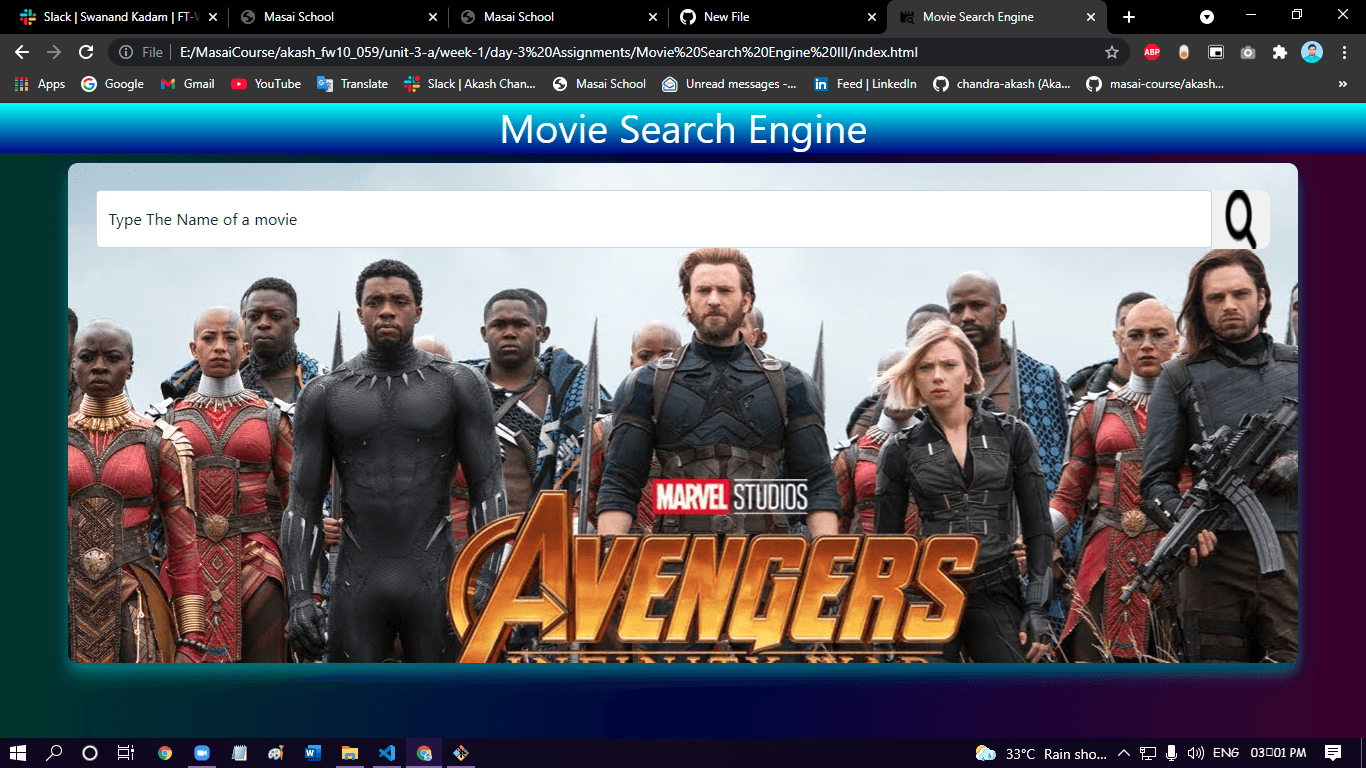Image resolution: width=1366 pixels, height=768 pixels.
Task: Open the Feed | LinkedIn bookmark
Action: (865, 84)
